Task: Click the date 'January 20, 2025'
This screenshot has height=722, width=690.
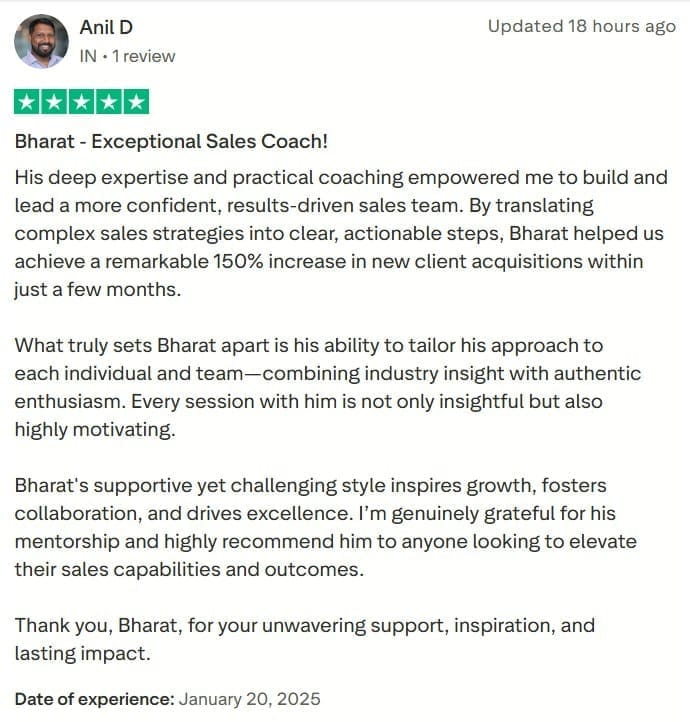Action: point(249,699)
